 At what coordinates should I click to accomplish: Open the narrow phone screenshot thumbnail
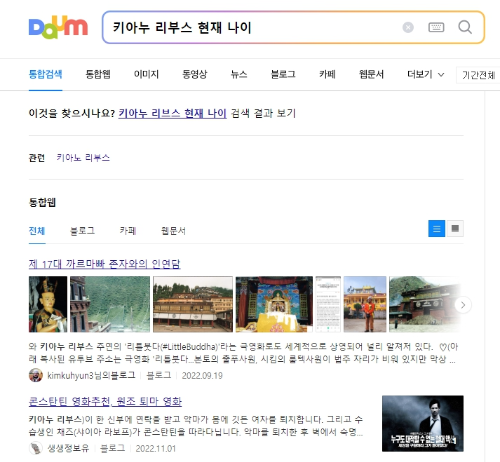(328, 304)
